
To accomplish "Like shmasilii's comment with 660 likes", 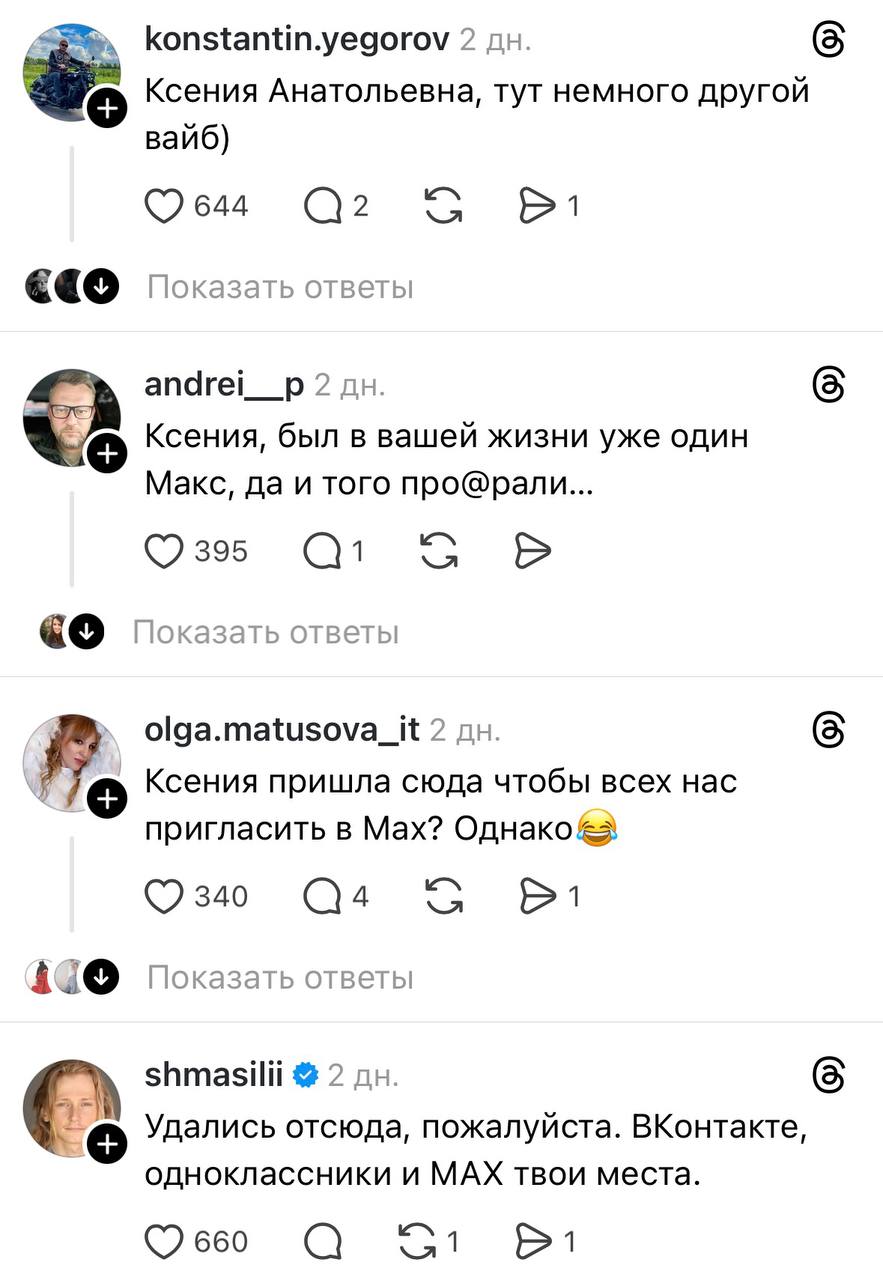I will tap(164, 1241).
